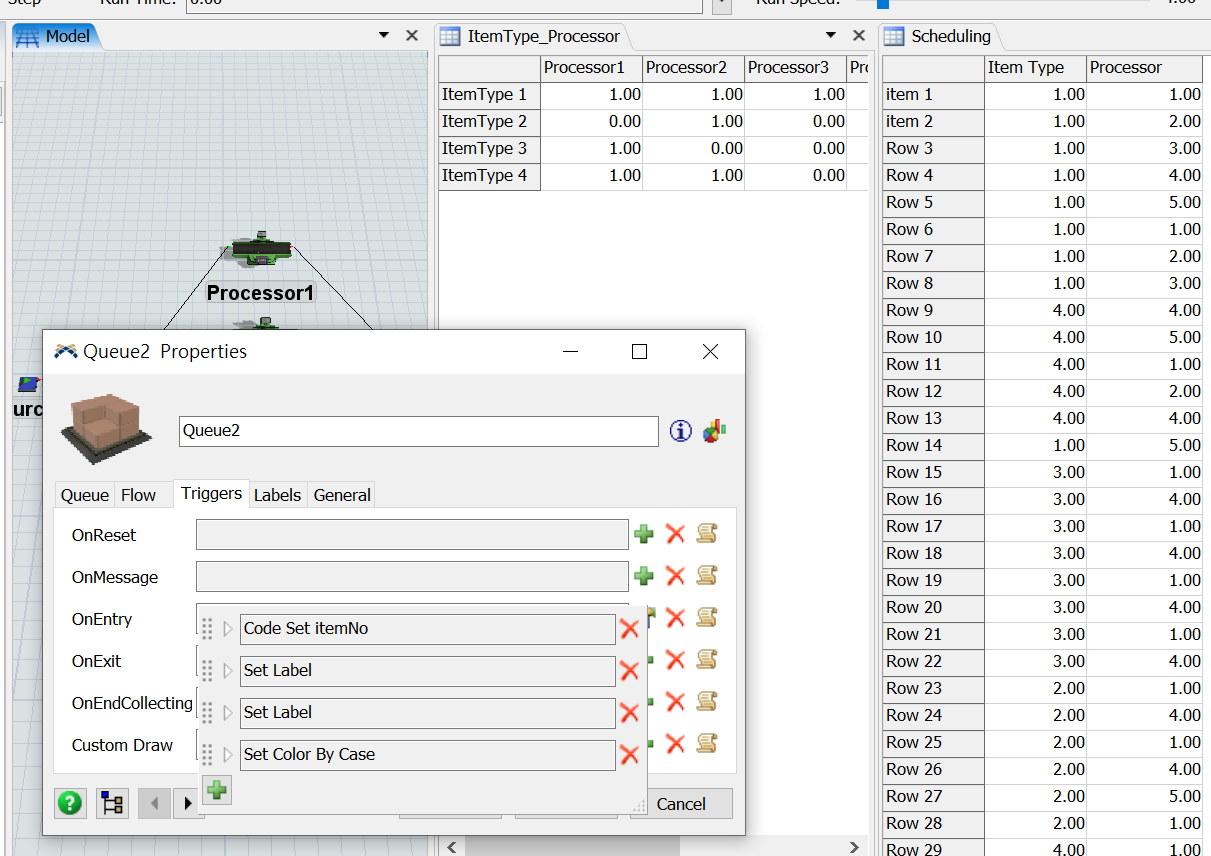Go to previous object with left arrow
1211x856 pixels.
tap(154, 803)
